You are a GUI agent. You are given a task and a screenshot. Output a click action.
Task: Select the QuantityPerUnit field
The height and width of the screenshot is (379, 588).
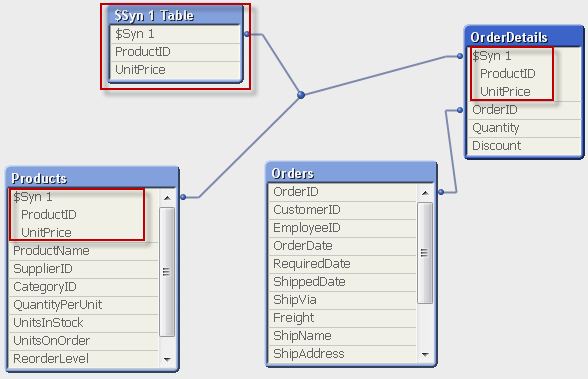pos(84,305)
